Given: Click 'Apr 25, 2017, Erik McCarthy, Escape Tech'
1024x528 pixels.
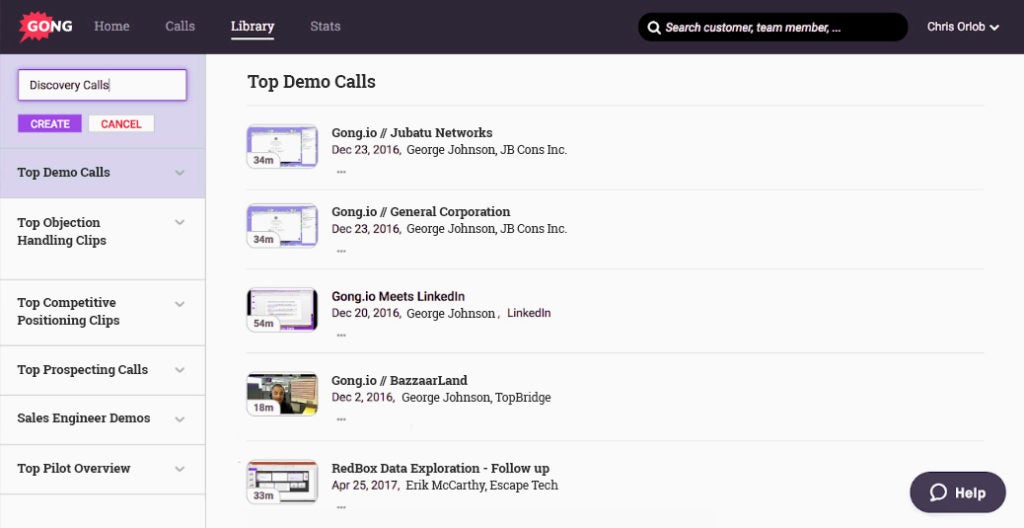Looking at the screenshot, I should (445, 485).
